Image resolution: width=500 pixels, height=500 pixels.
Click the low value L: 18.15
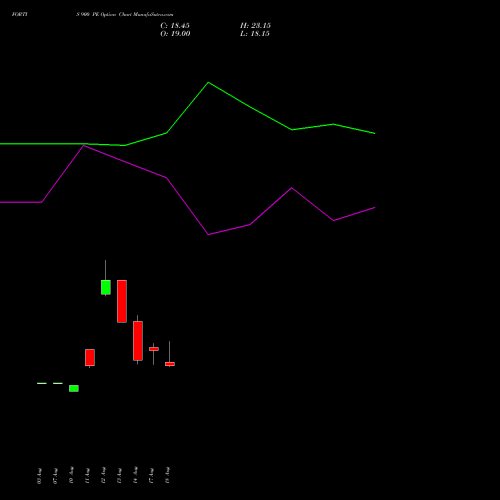click(255, 34)
